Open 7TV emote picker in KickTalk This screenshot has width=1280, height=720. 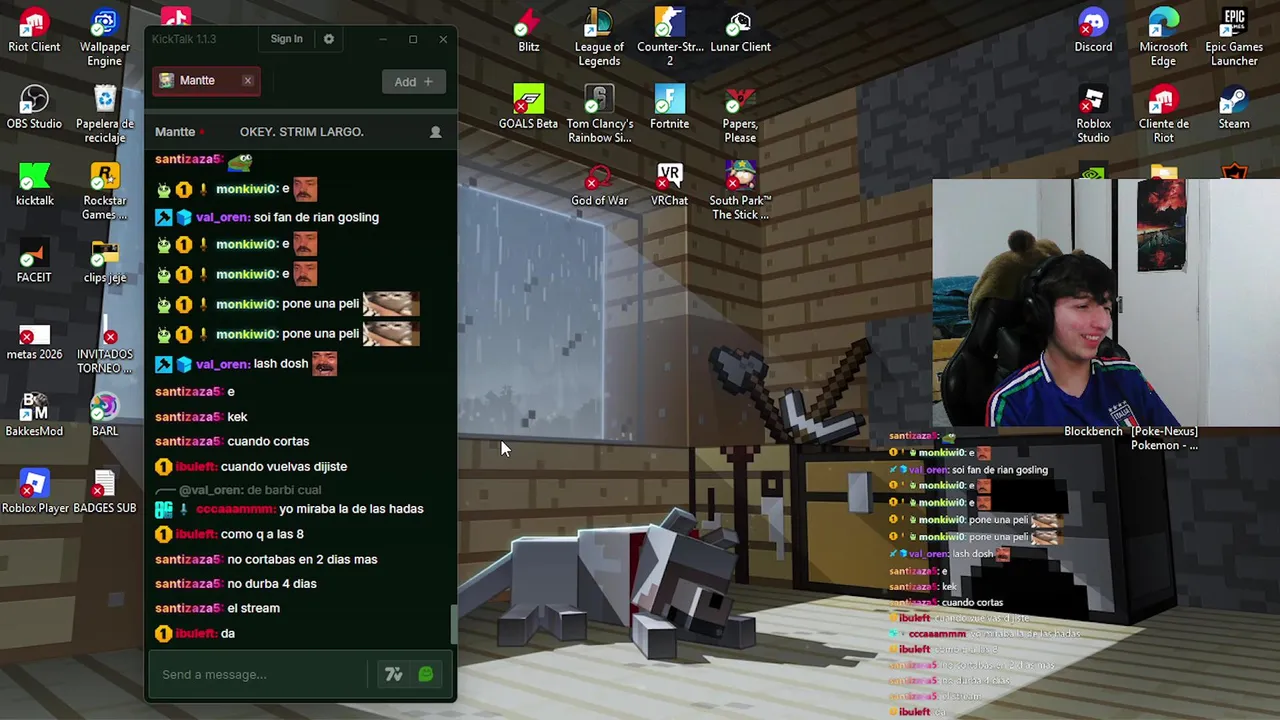393,675
